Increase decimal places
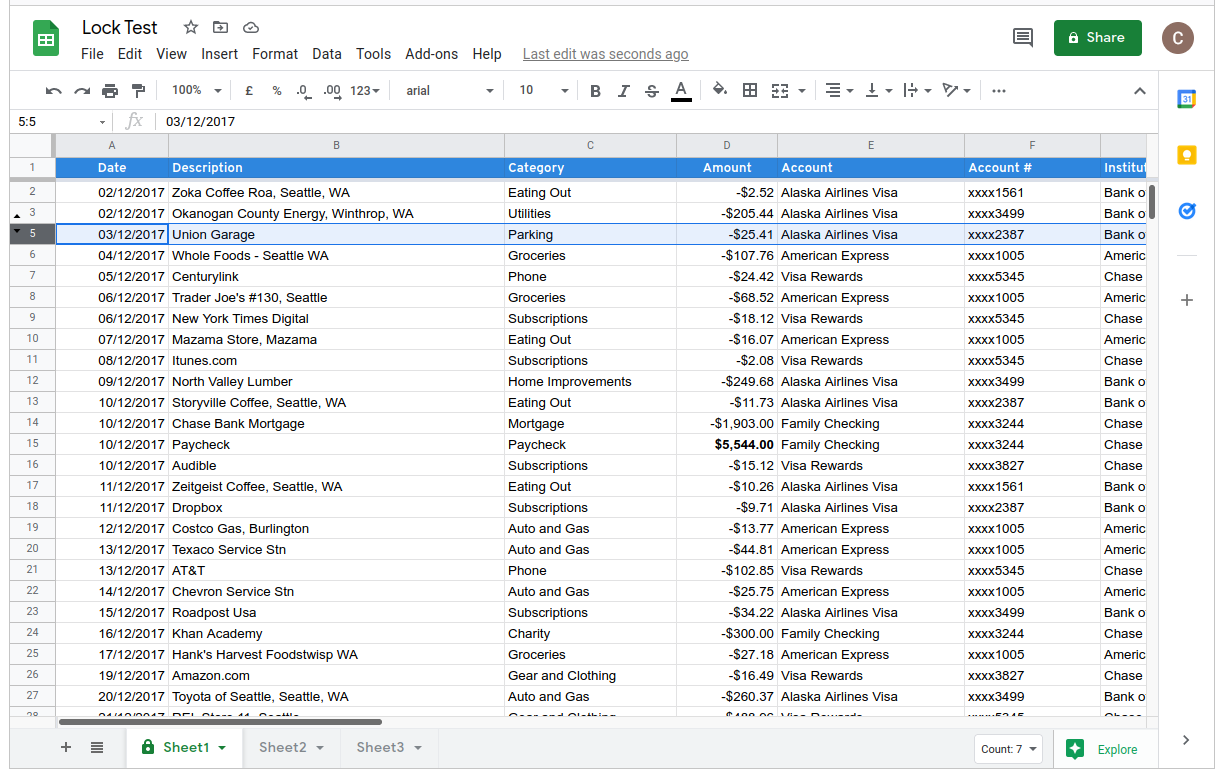1224x777 pixels. tap(333, 91)
